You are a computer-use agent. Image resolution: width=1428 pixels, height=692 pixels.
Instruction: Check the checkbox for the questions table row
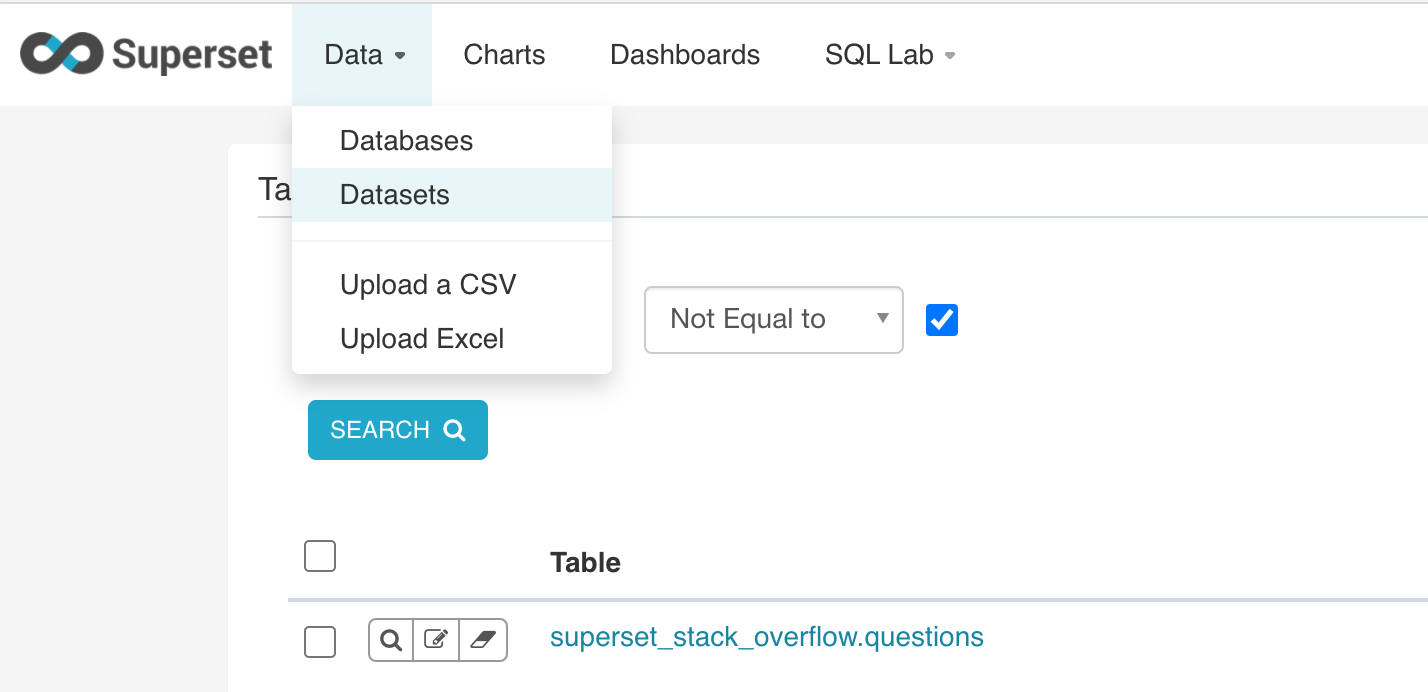point(319,642)
